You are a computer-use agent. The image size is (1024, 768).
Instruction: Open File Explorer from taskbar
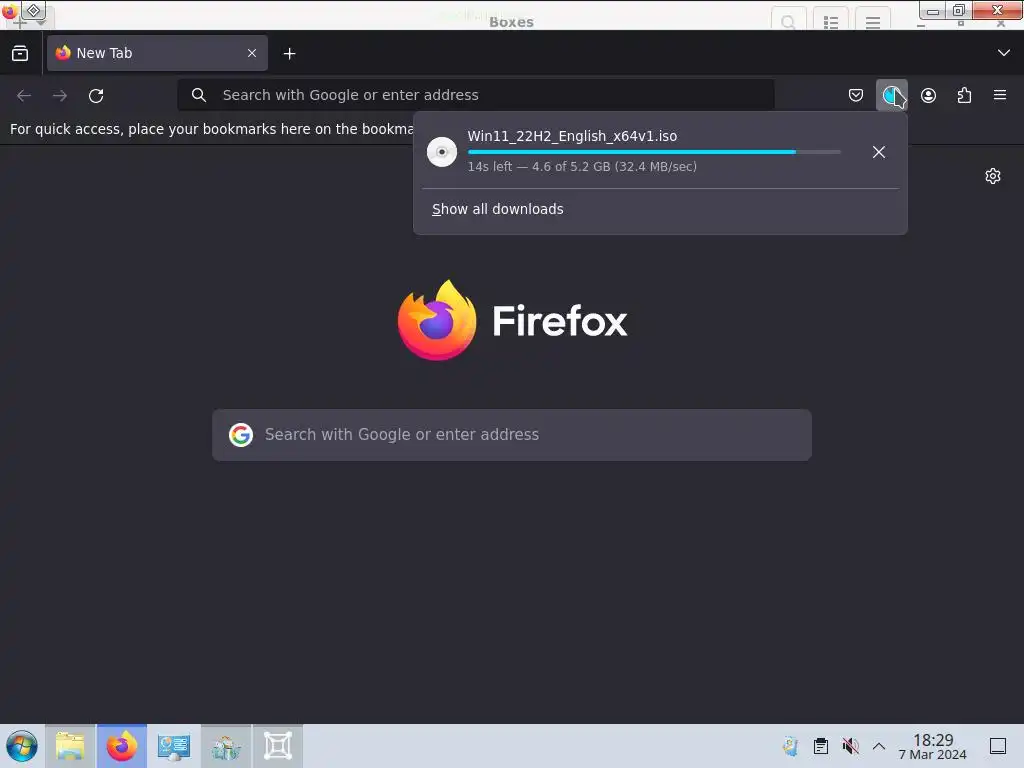coord(70,746)
